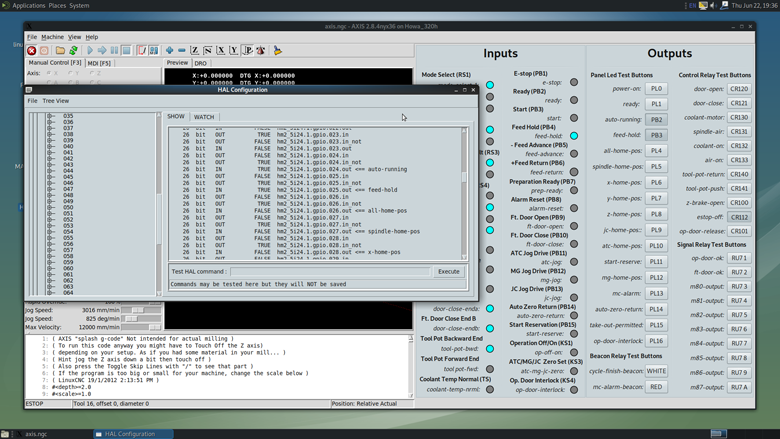
Task: Run the program with the play icon
Action: pyautogui.click(x=90, y=51)
